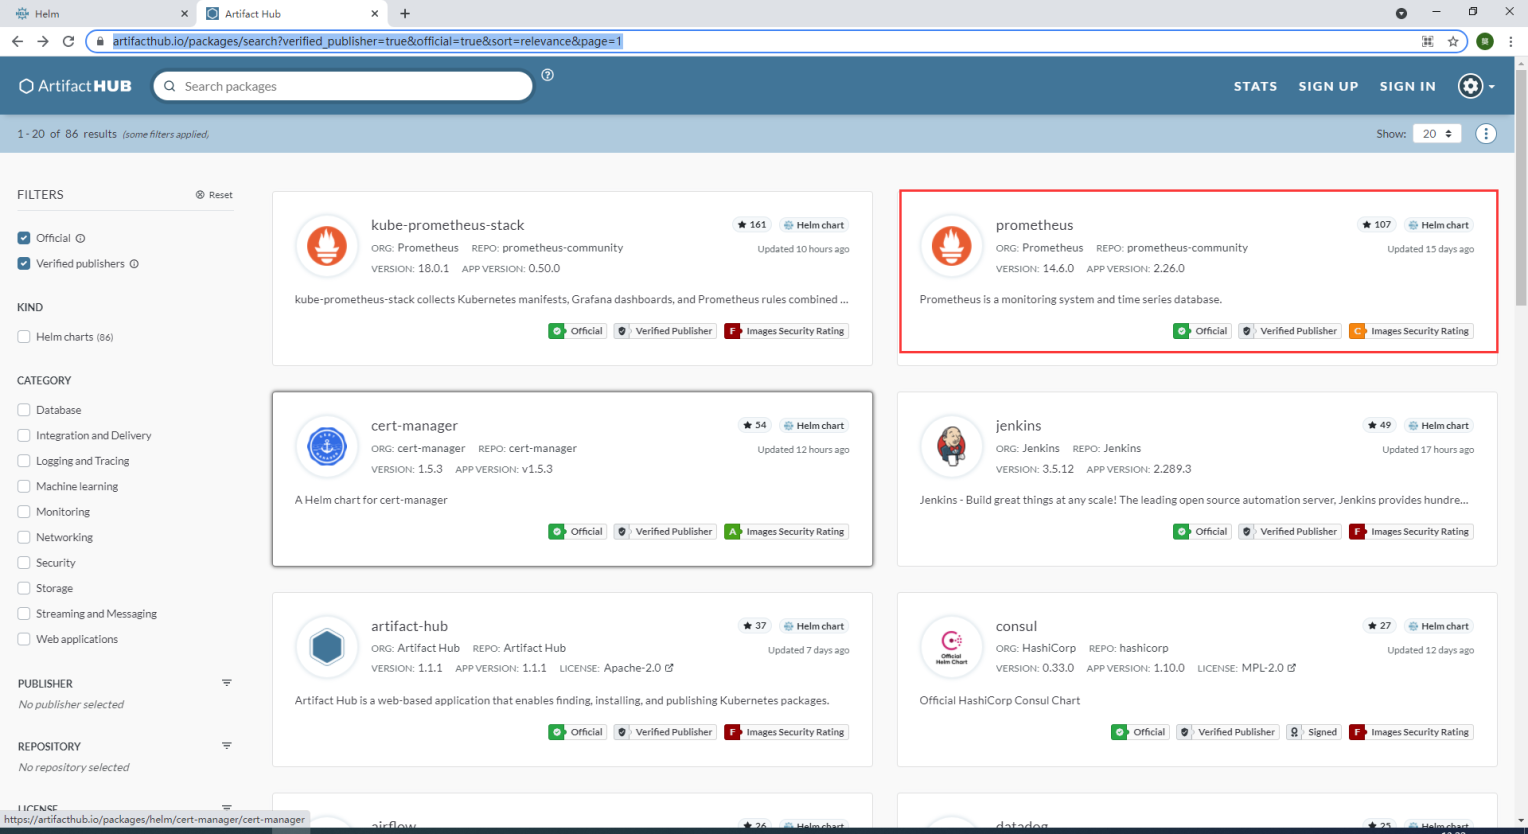1528x834 pixels.
Task: Click the Official info icon in filters
Action: [x=81, y=238]
